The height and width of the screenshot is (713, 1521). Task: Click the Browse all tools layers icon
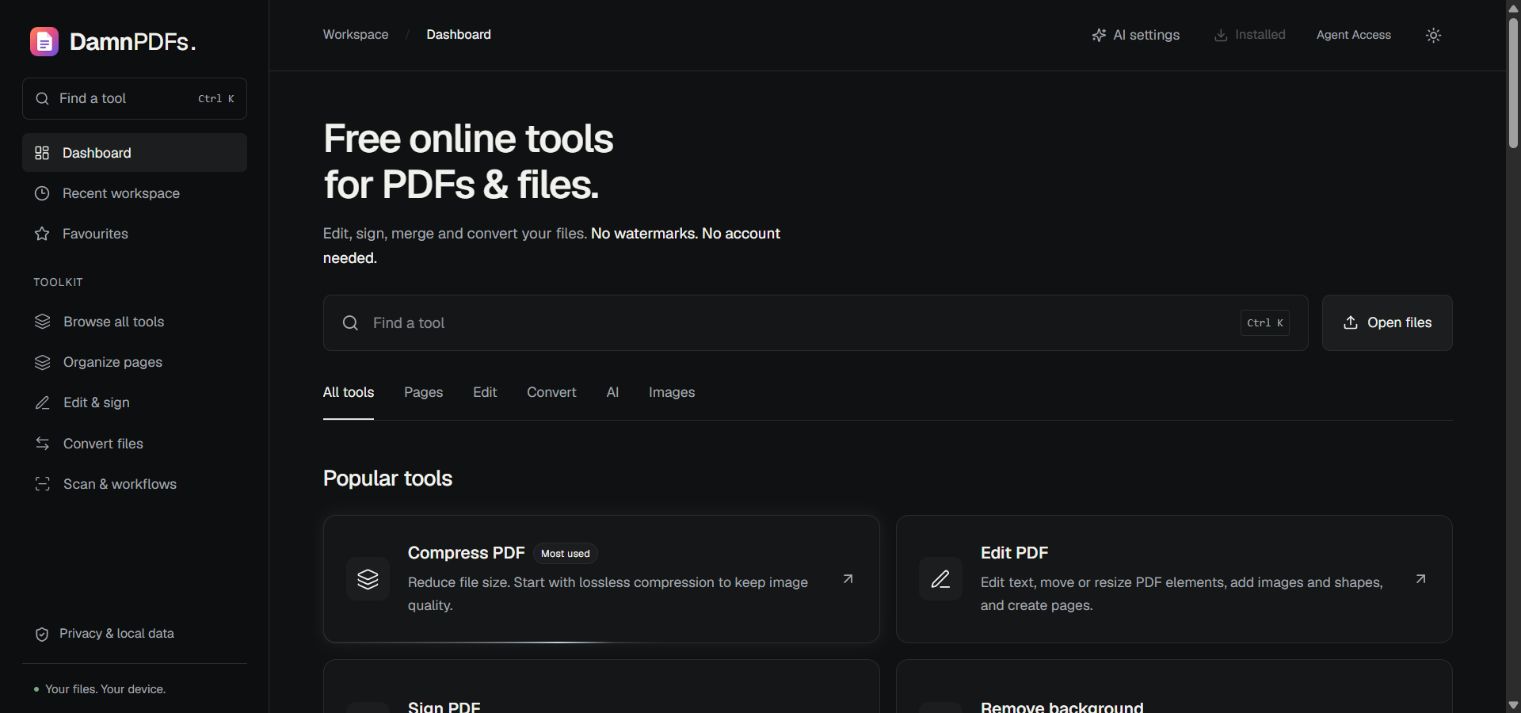tap(42, 322)
